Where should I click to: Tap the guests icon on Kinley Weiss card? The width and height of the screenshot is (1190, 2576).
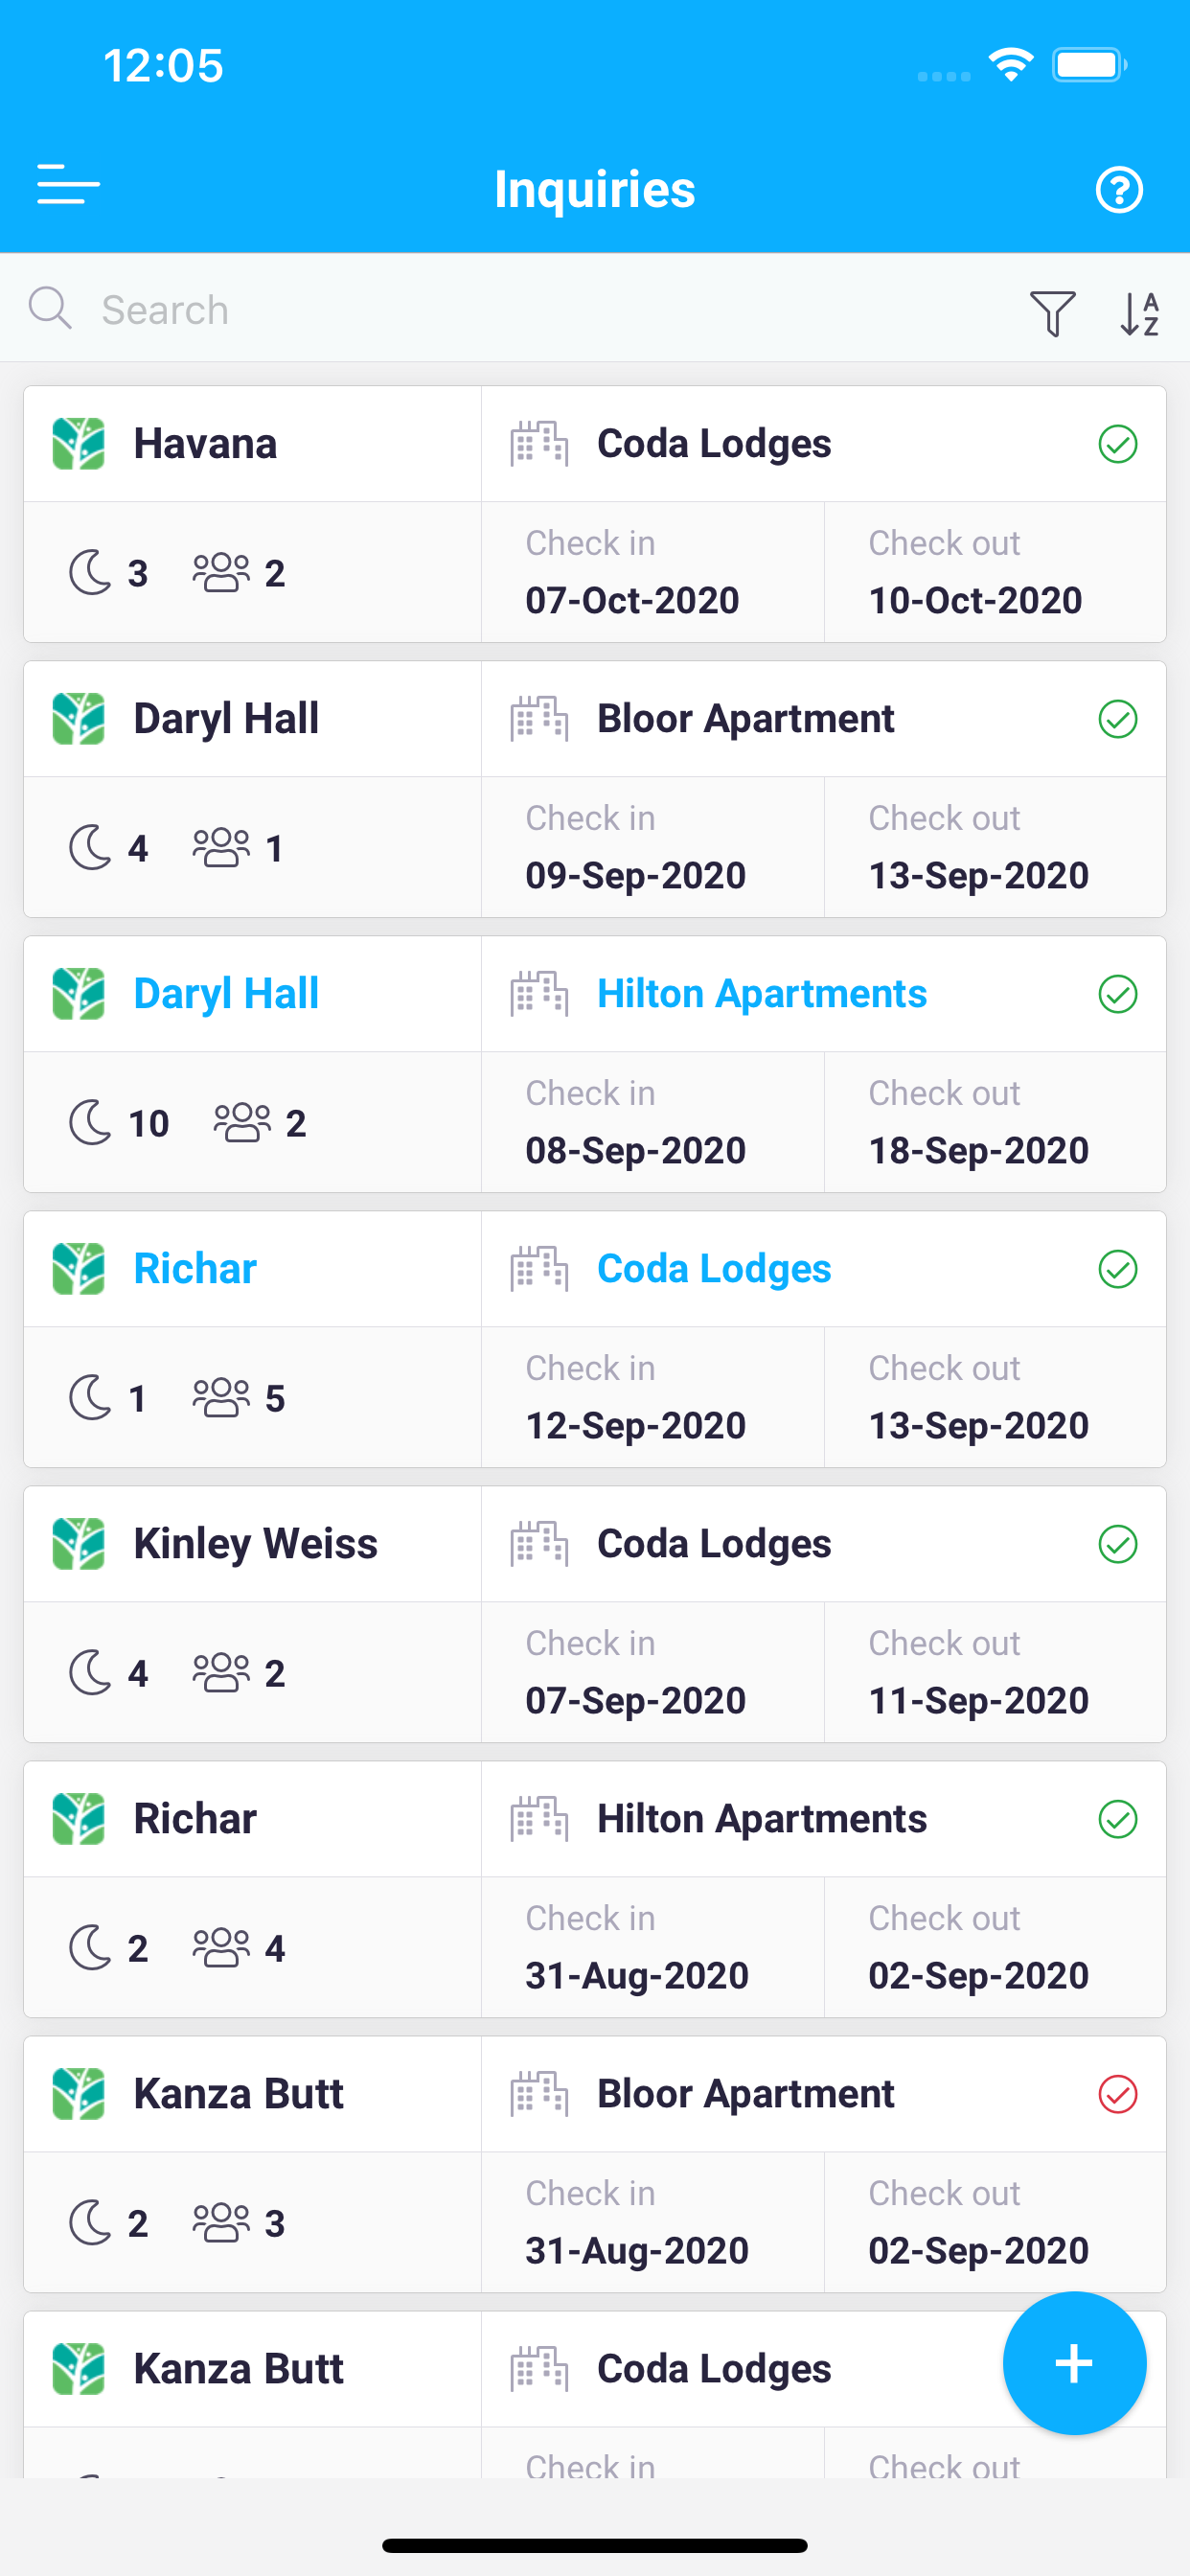(x=221, y=1673)
